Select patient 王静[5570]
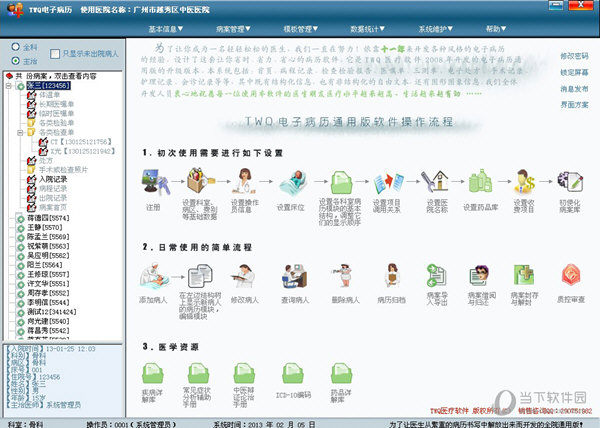 (44, 228)
